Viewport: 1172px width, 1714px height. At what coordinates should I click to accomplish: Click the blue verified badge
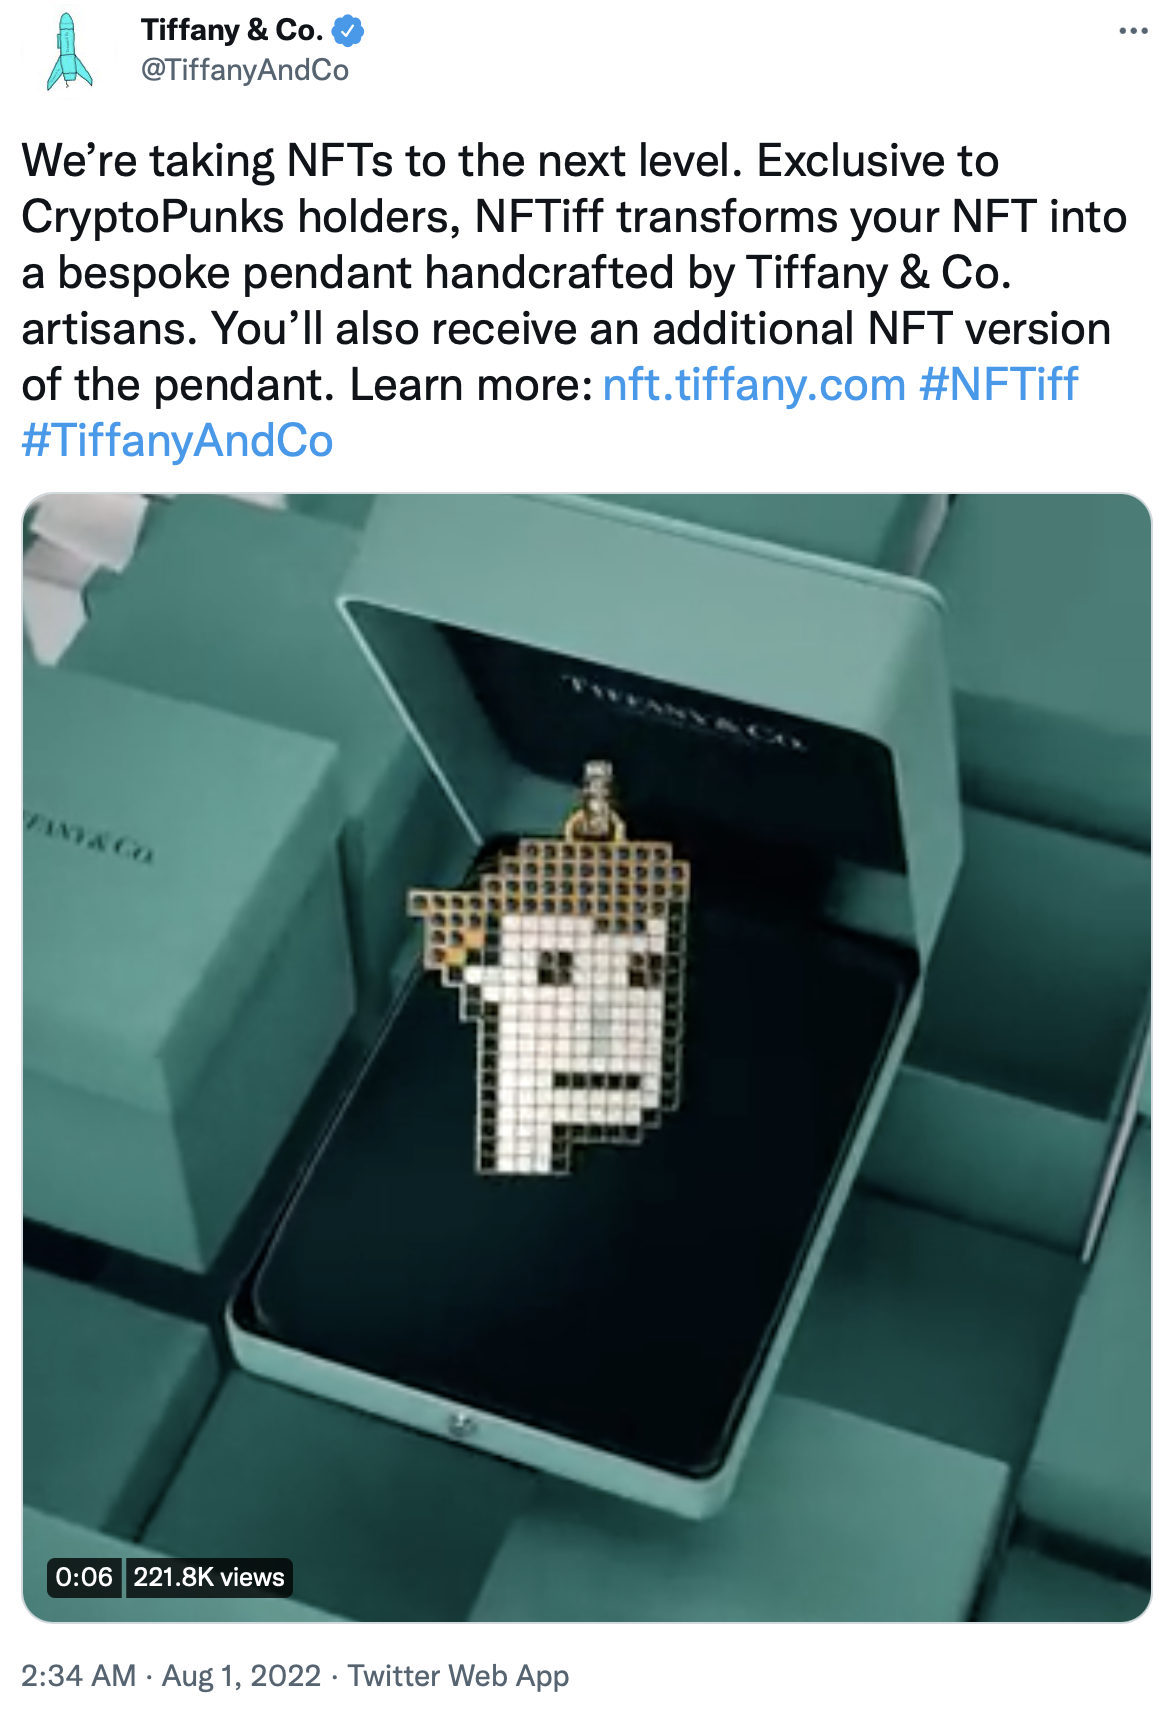pyautogui.click(x=348, y=31)
